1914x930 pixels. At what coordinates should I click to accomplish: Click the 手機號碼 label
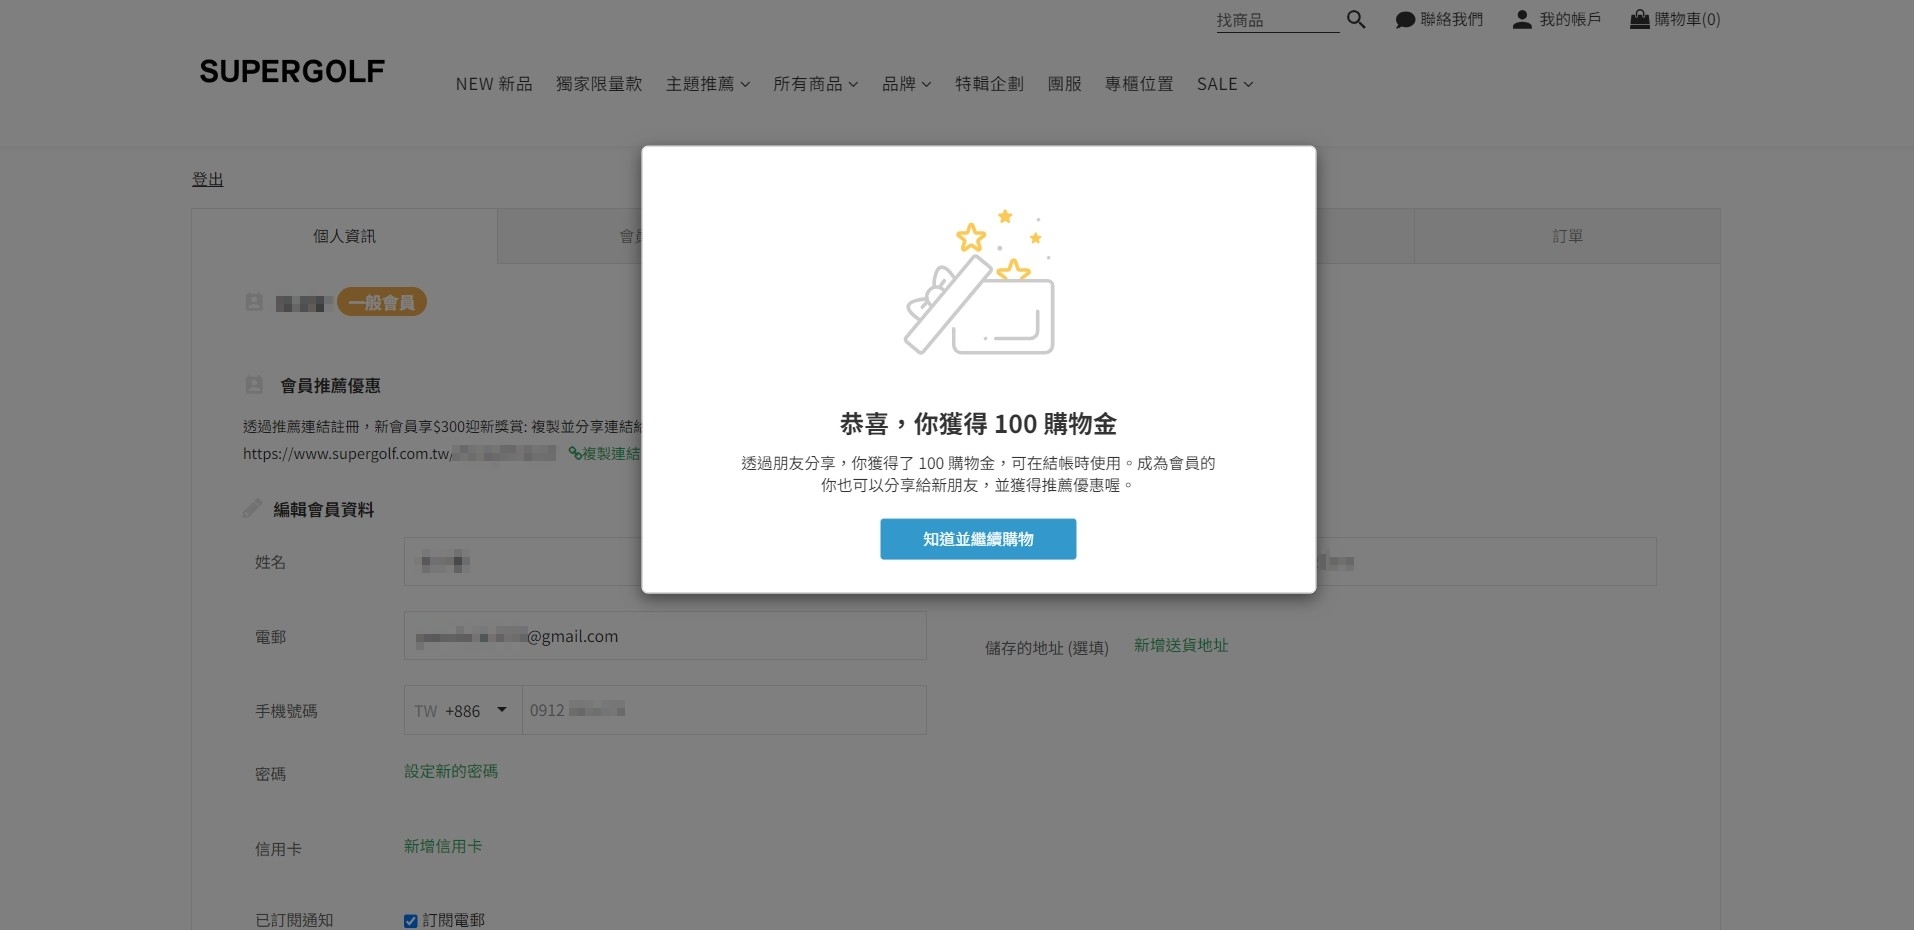[286, 711]
